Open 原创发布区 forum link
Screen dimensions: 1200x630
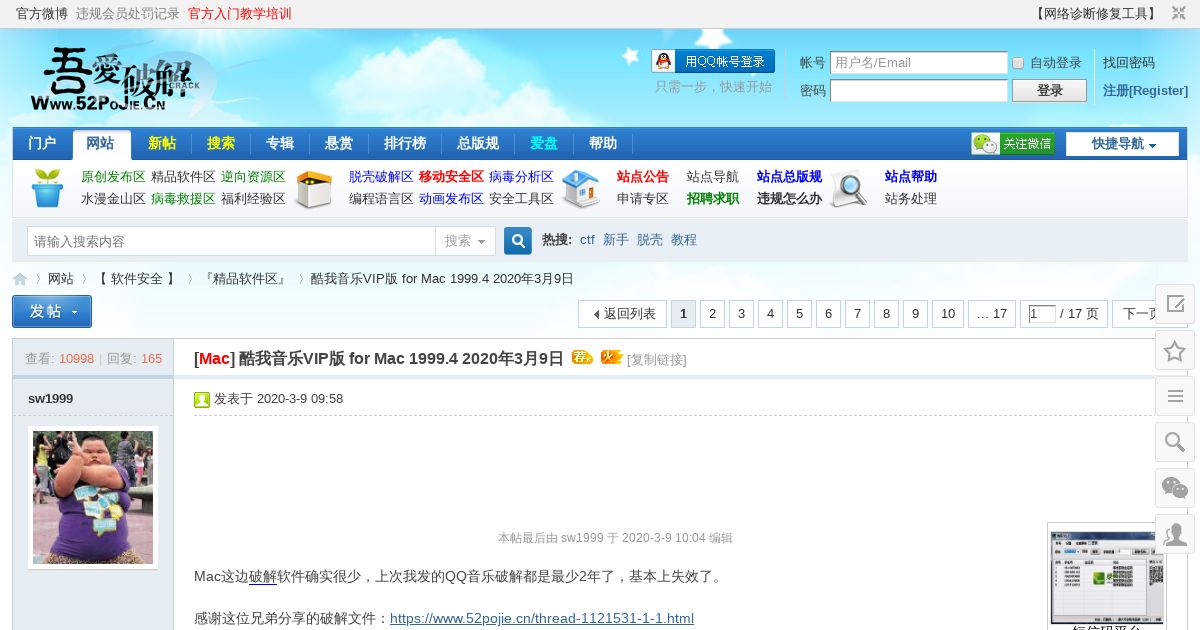pyautogui.click(x=113, y=177)
